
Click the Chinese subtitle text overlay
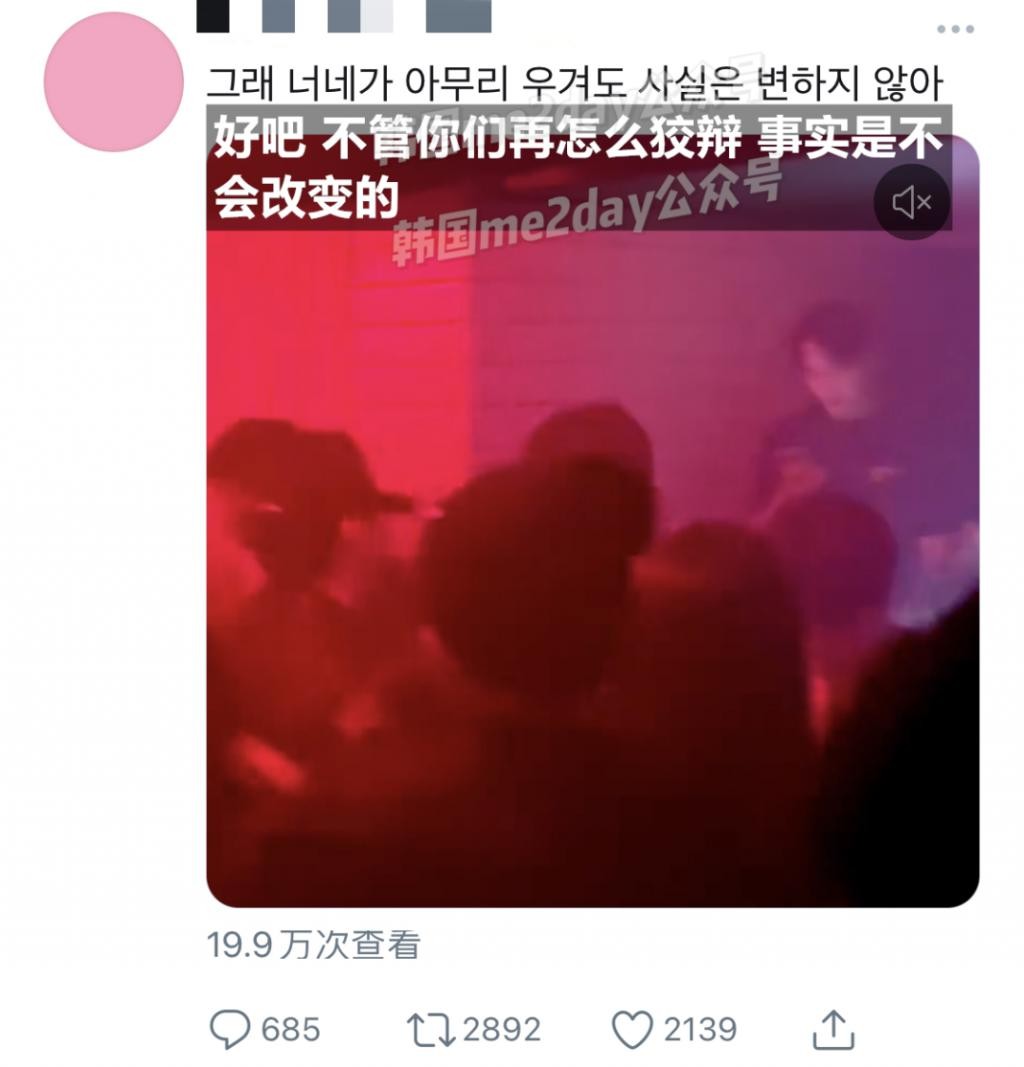(x=577, y=167)
